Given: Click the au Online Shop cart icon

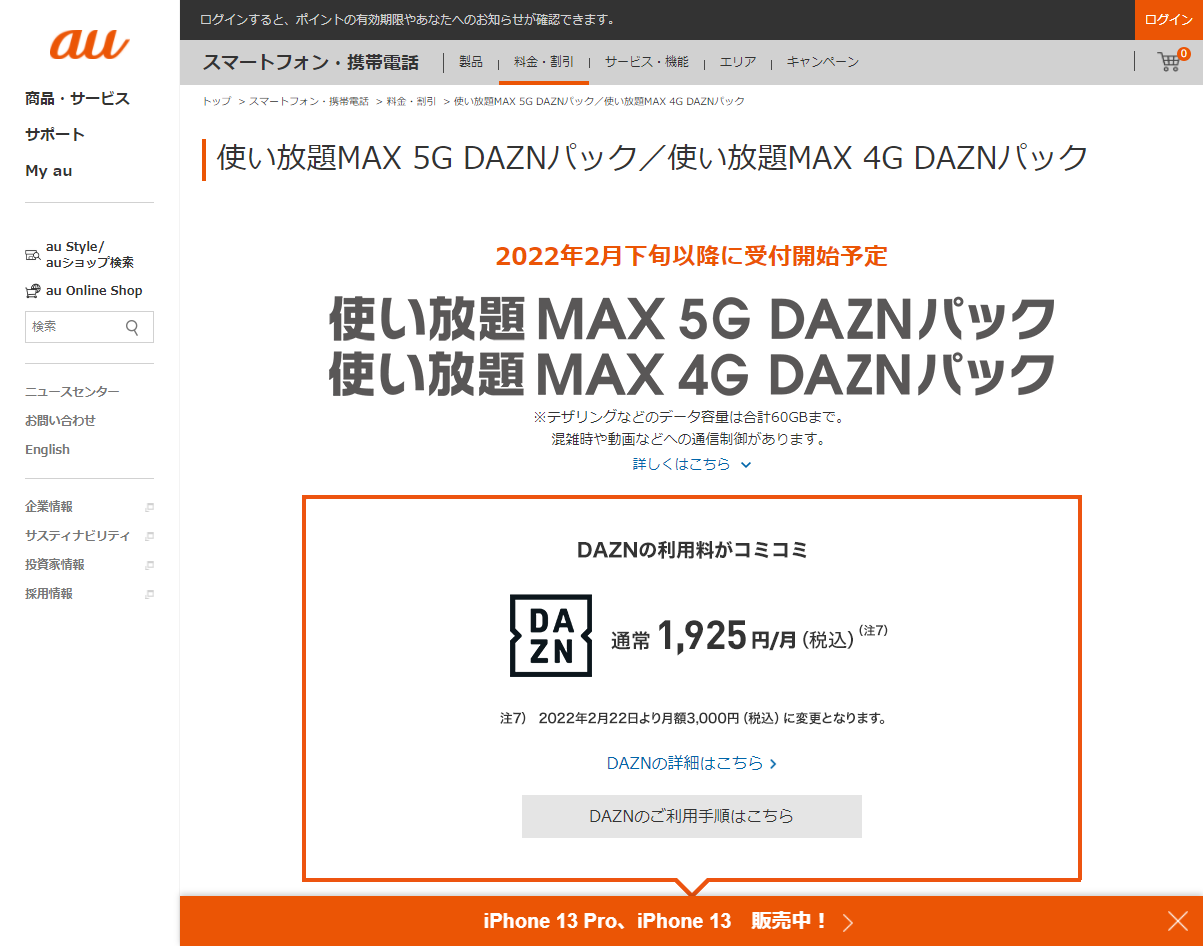Looking at the screenshot, I should click(33, 291).
